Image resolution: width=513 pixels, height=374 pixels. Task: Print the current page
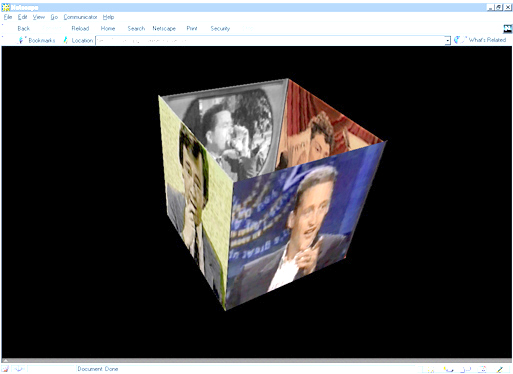[192, 29]
